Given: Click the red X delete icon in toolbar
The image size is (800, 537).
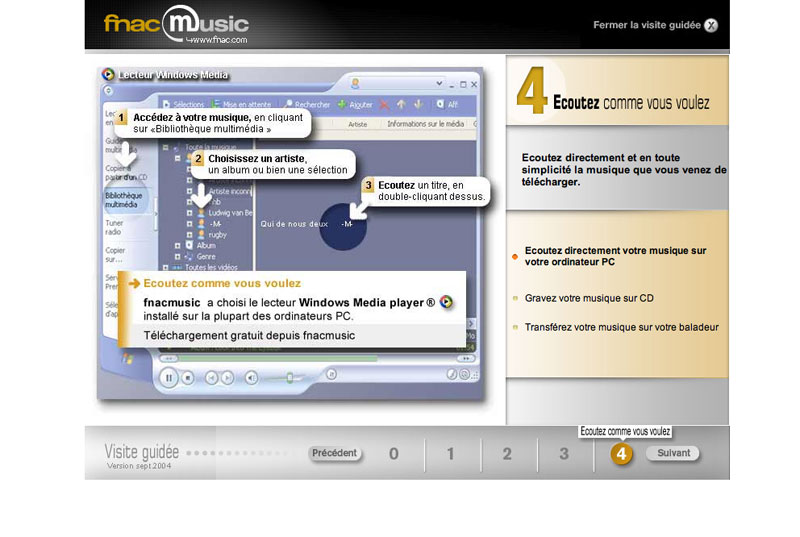Looking at the screenshot, I should (384, 105).
